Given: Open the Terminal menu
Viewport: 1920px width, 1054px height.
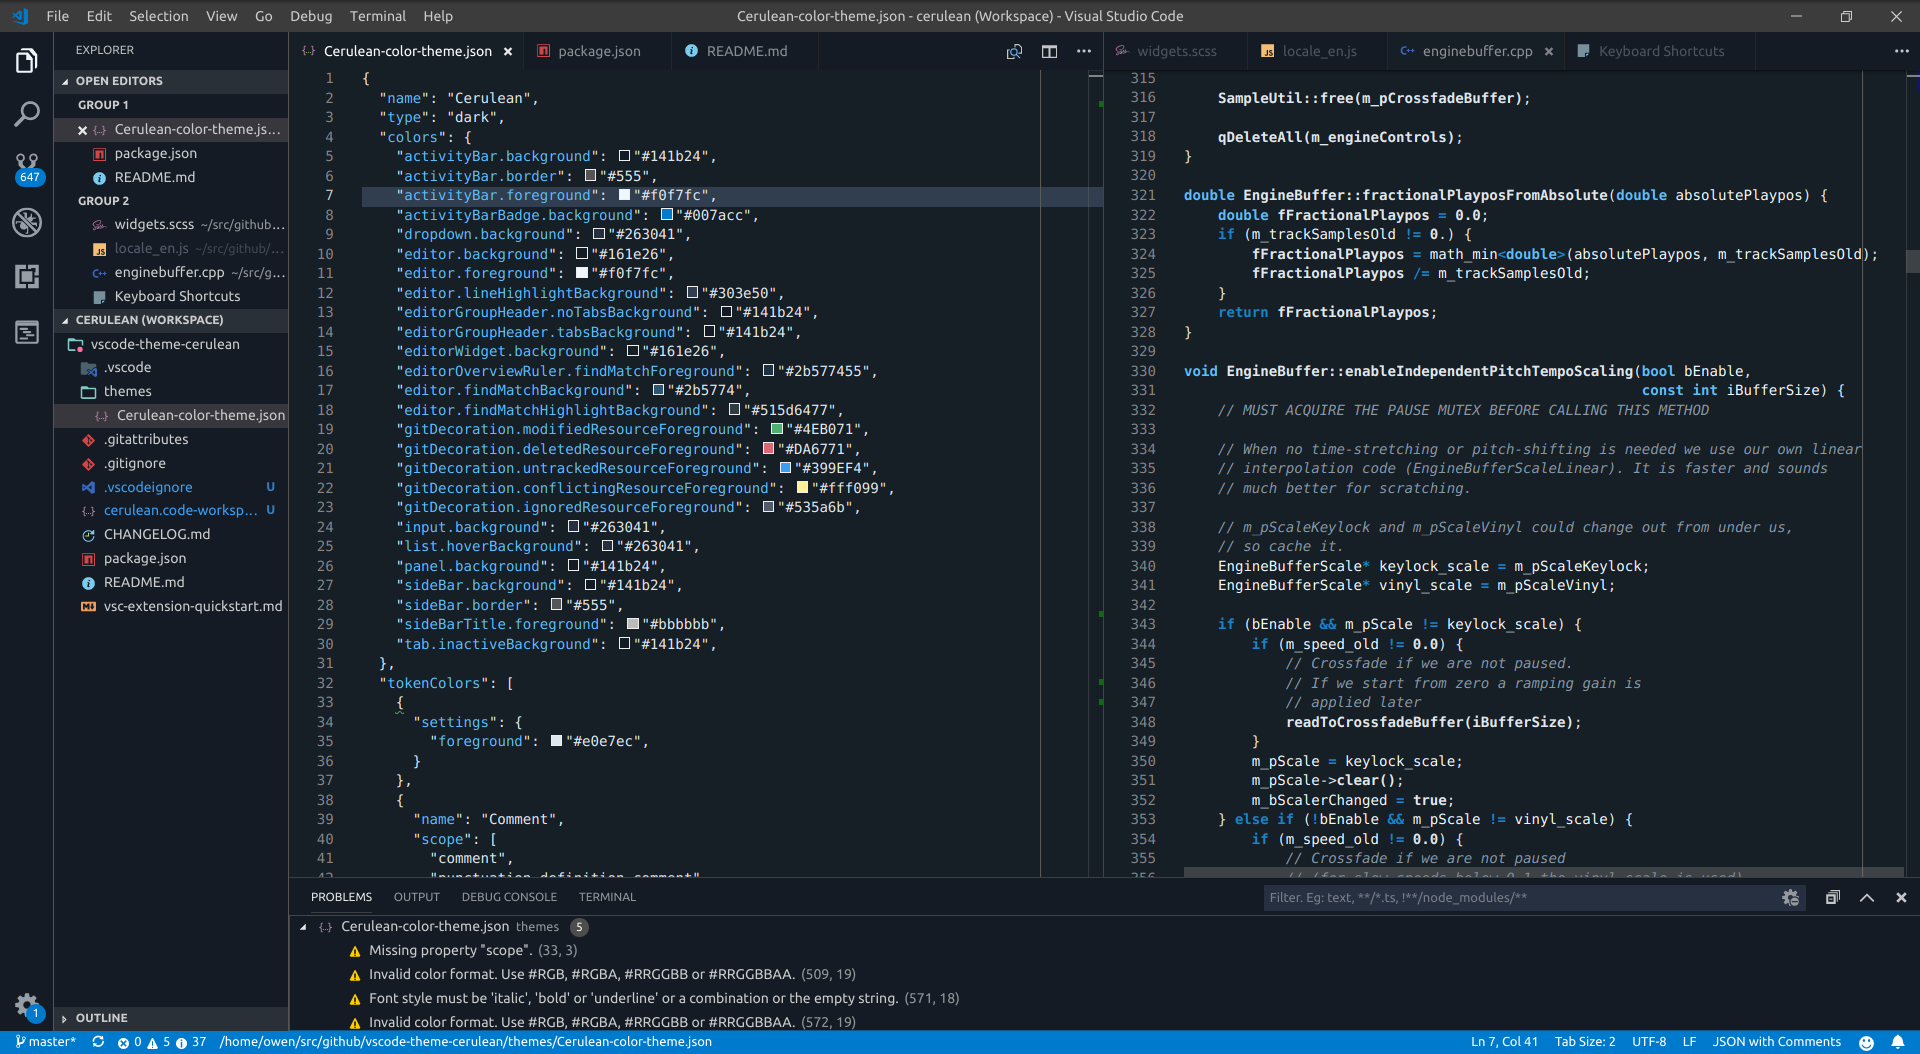Looking at the screenshot, I should [x=377, y=16].
